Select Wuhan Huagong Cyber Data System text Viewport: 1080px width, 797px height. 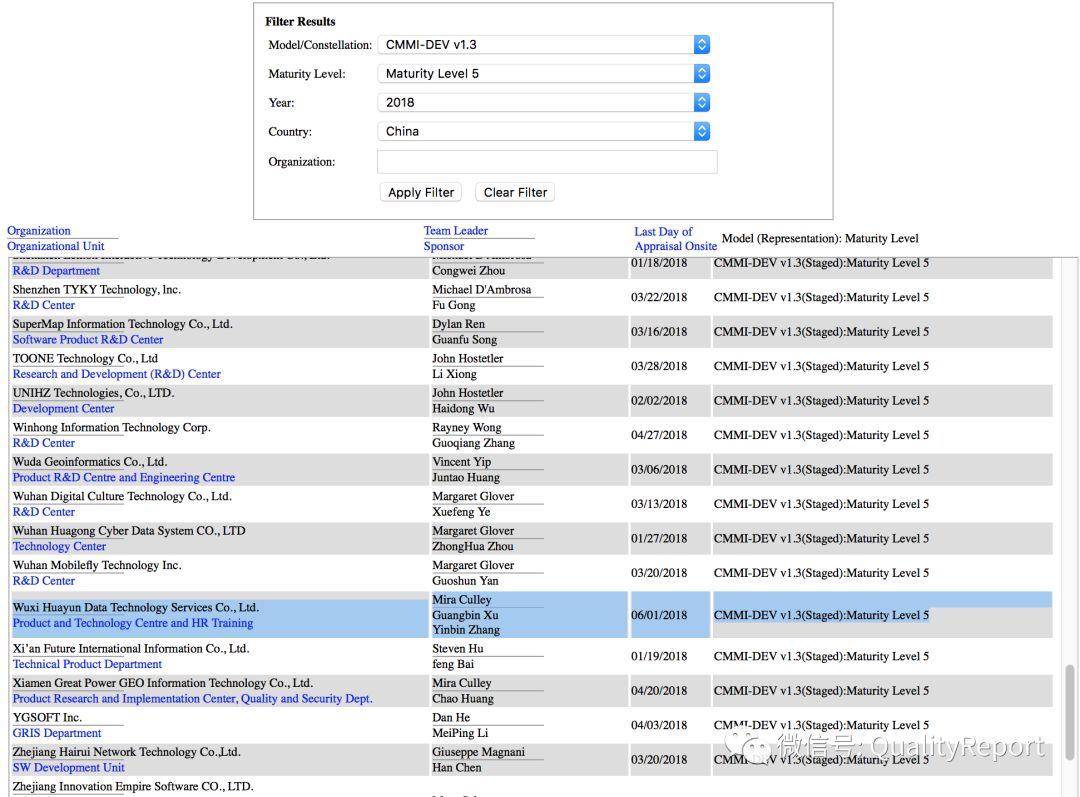tap(129, 530)
